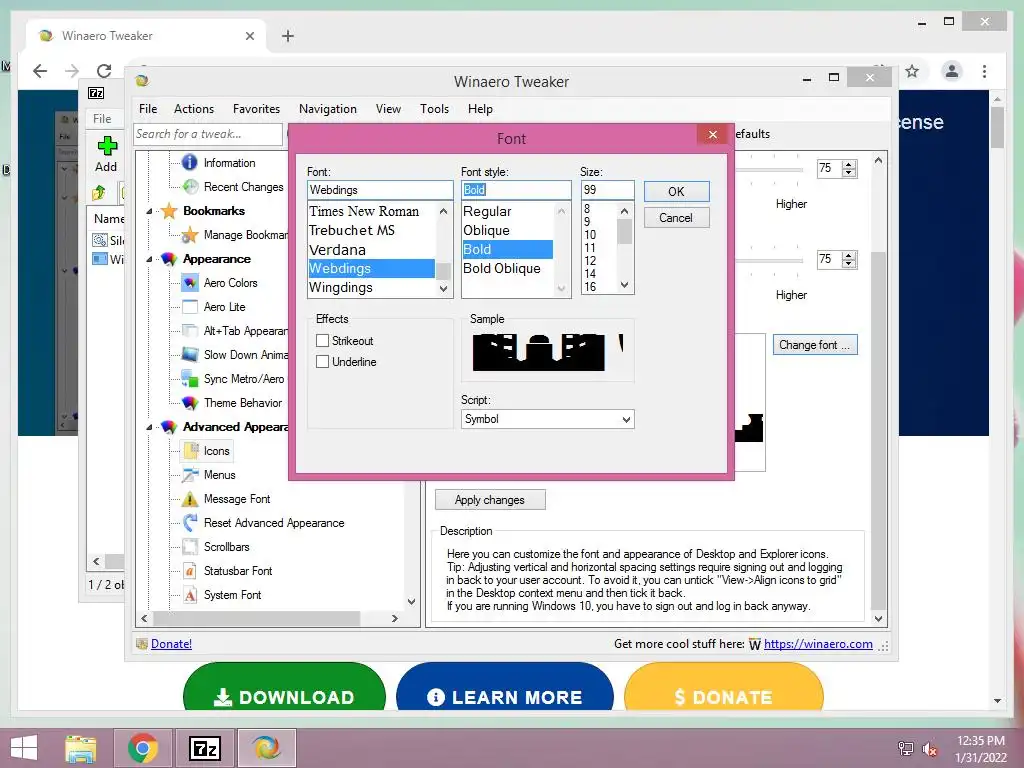Click the Font name input field
The height and width of the screenshot is (768, 1024).
(380, 190)
